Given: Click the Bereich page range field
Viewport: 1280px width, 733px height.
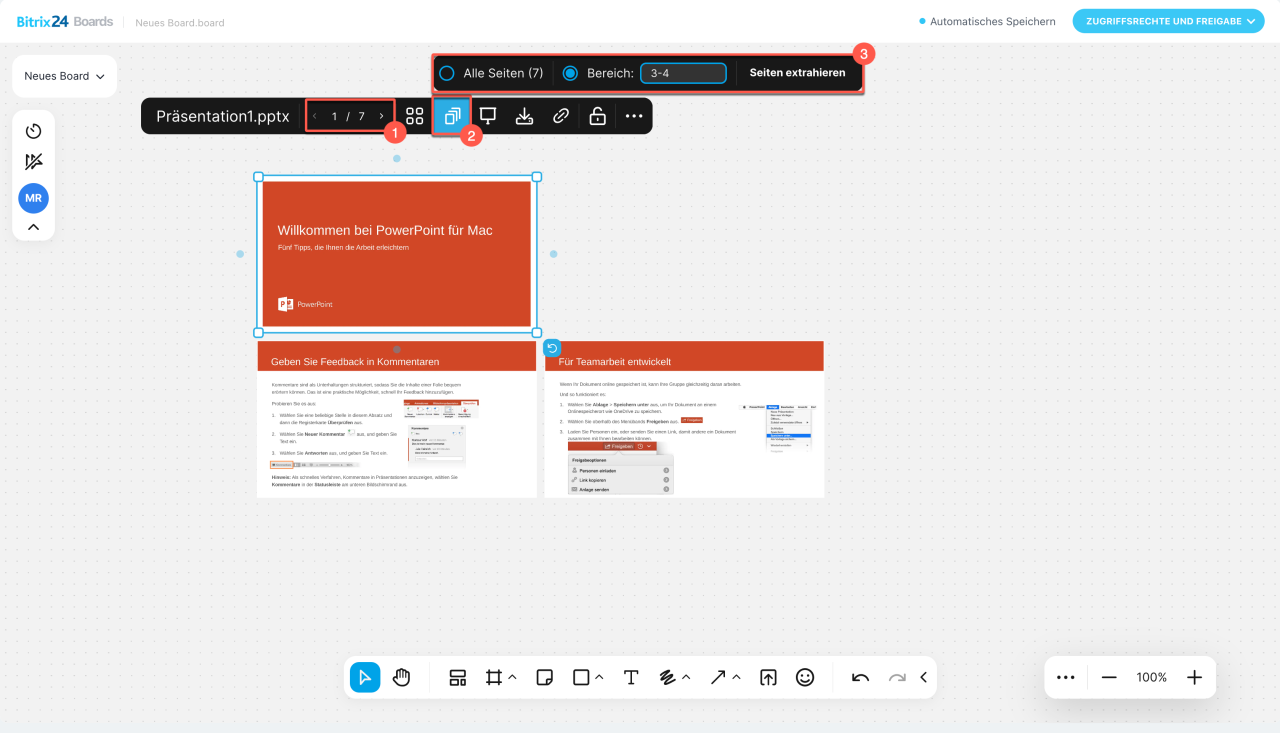Looking at the screenshot, I should [x=683, y=73].
